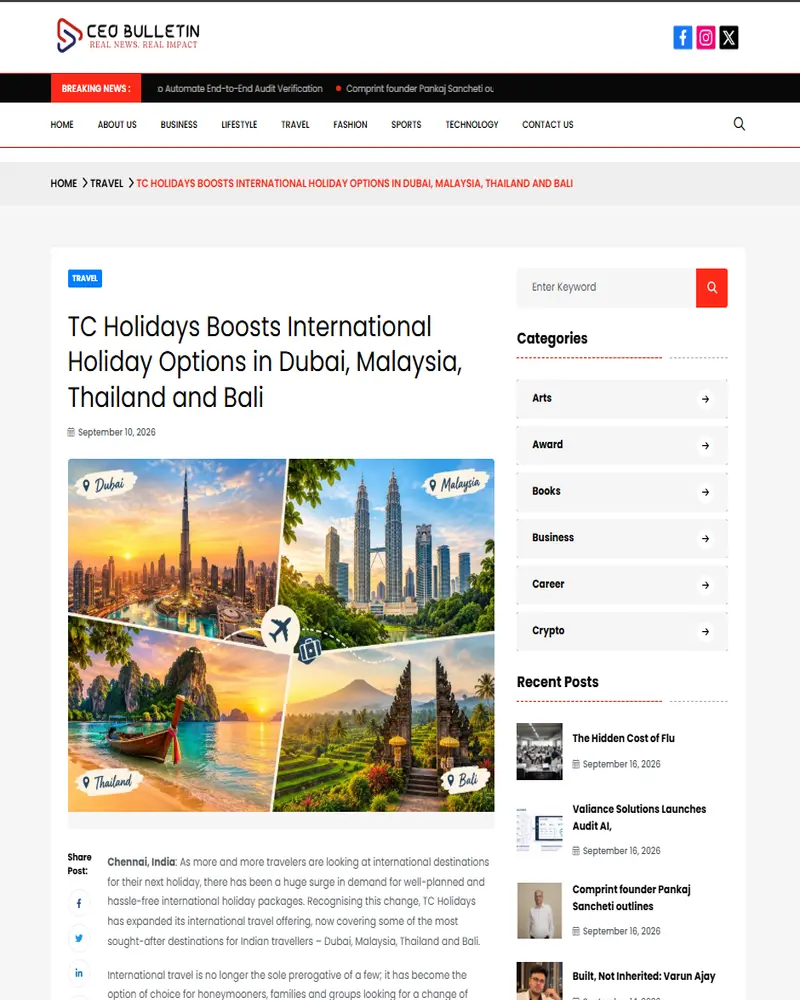The width and height of the screenshot is (800, 1000).
Task: Select Lifestyle in the navigation menu
Action: [239, 125]
